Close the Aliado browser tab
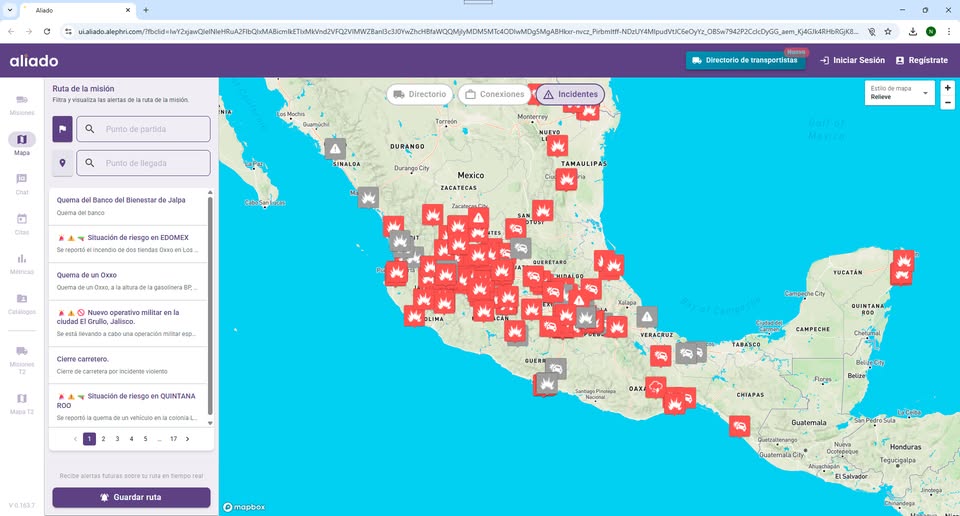The image size is (960, 516). (x=127, y=10)
